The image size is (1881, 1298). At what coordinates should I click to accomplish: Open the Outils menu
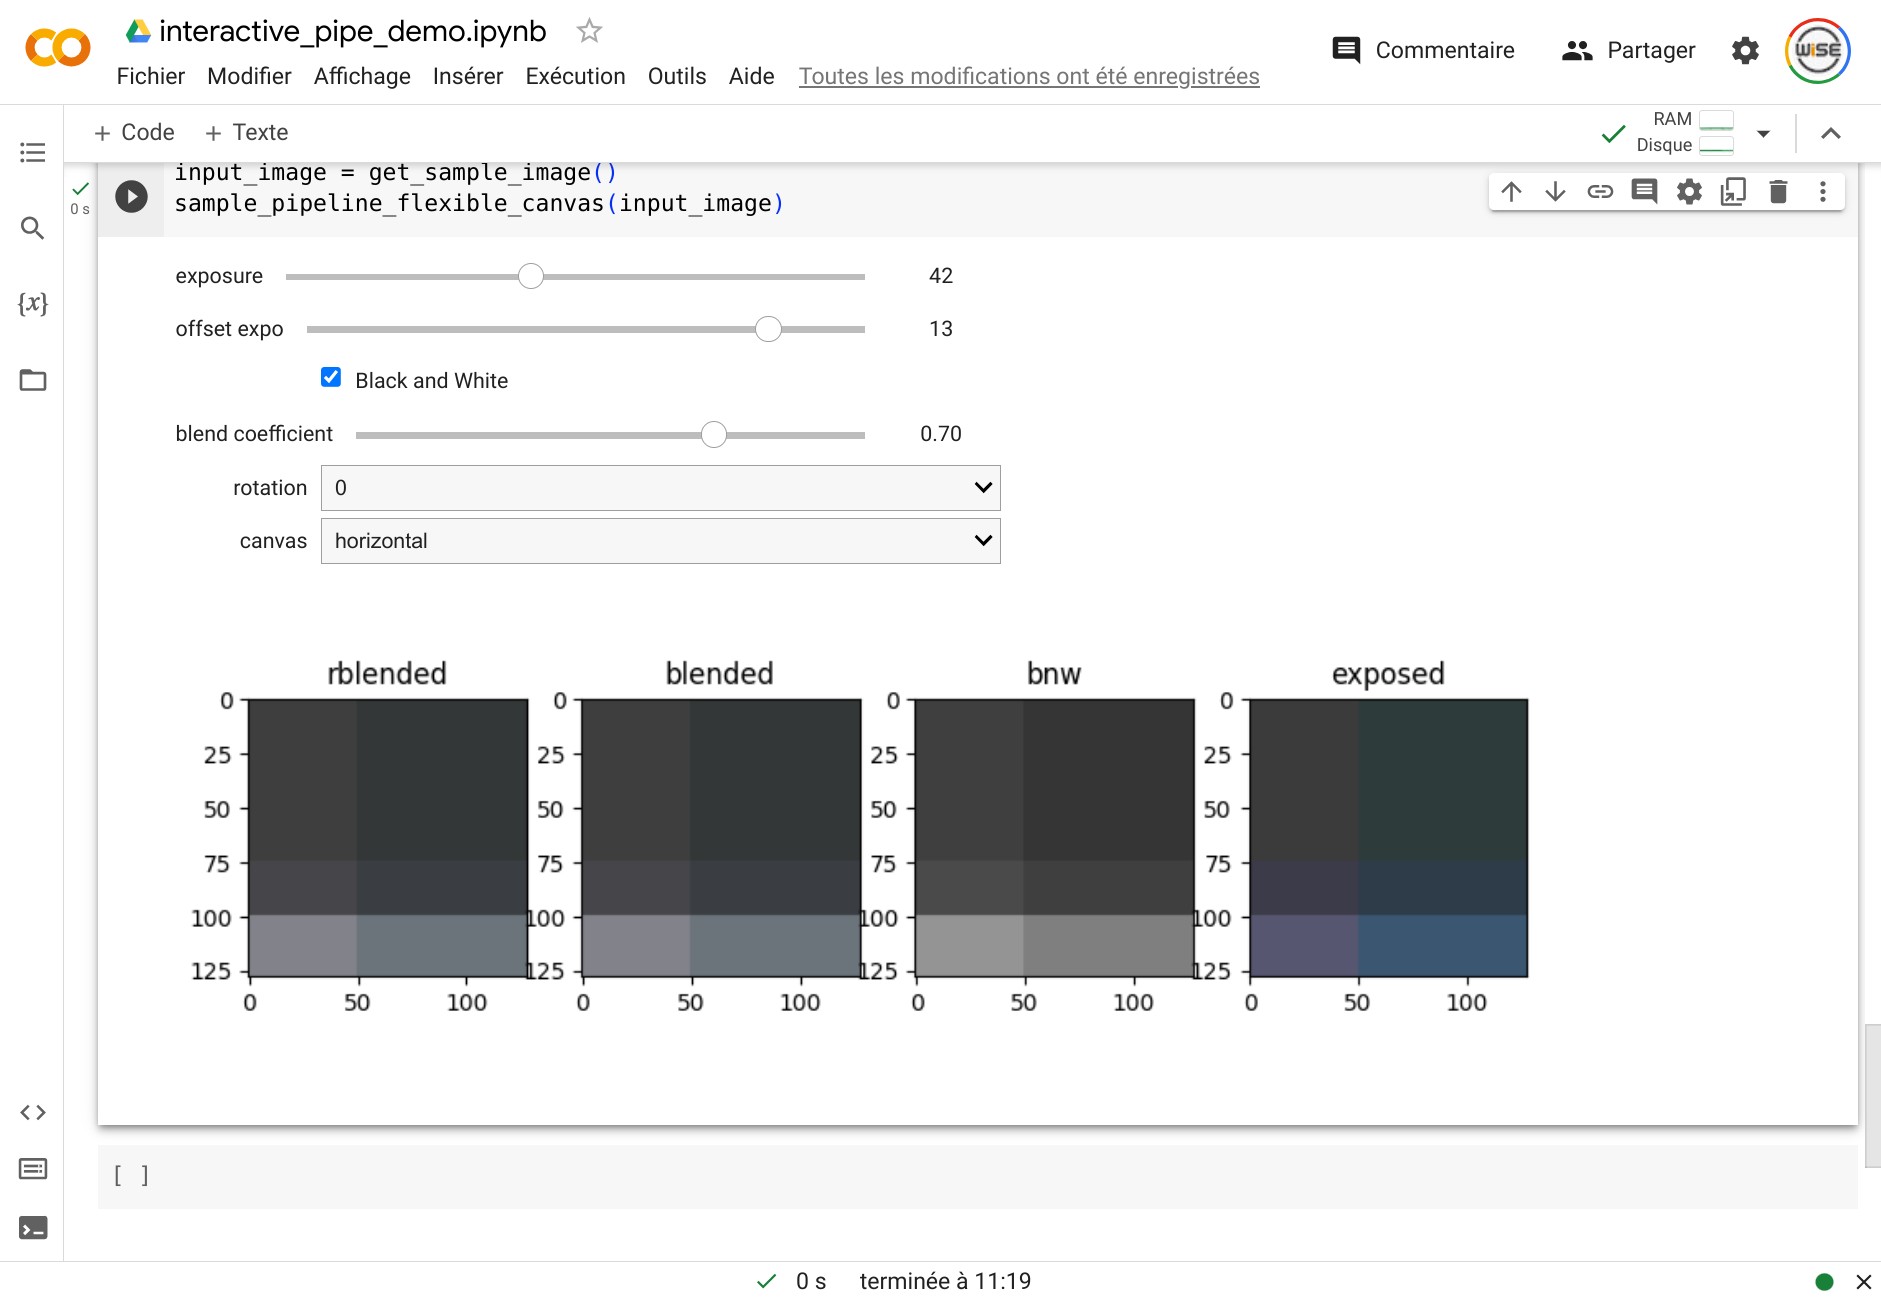pos(677,76)
